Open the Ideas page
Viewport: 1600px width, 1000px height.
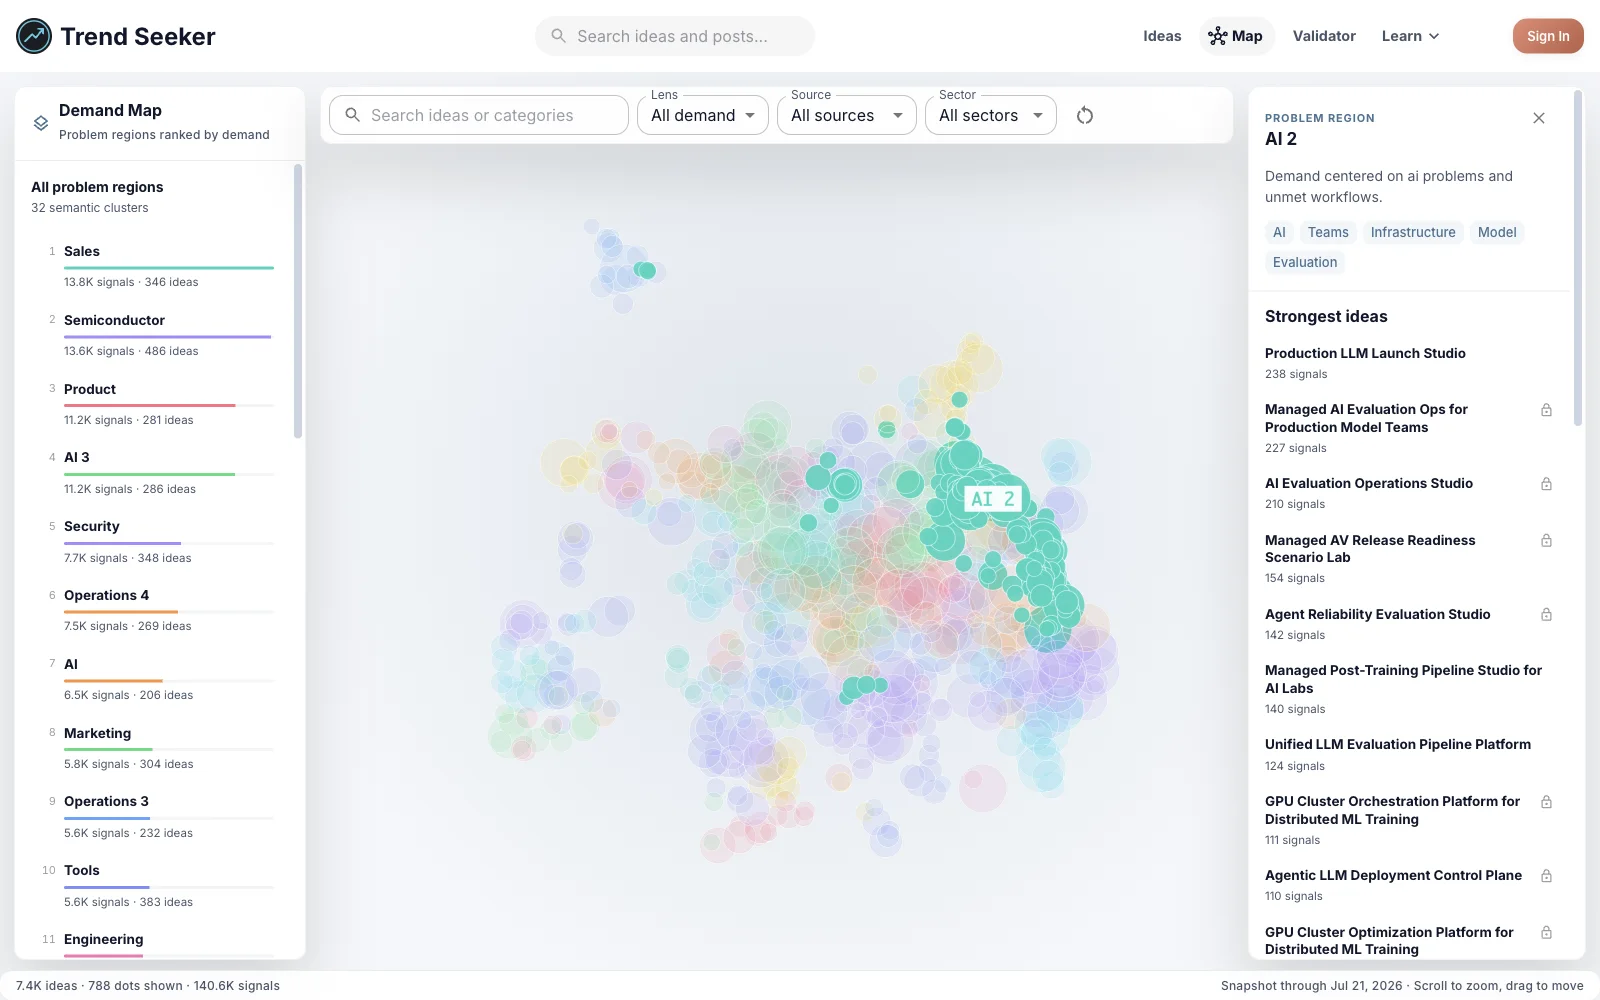1162,36
